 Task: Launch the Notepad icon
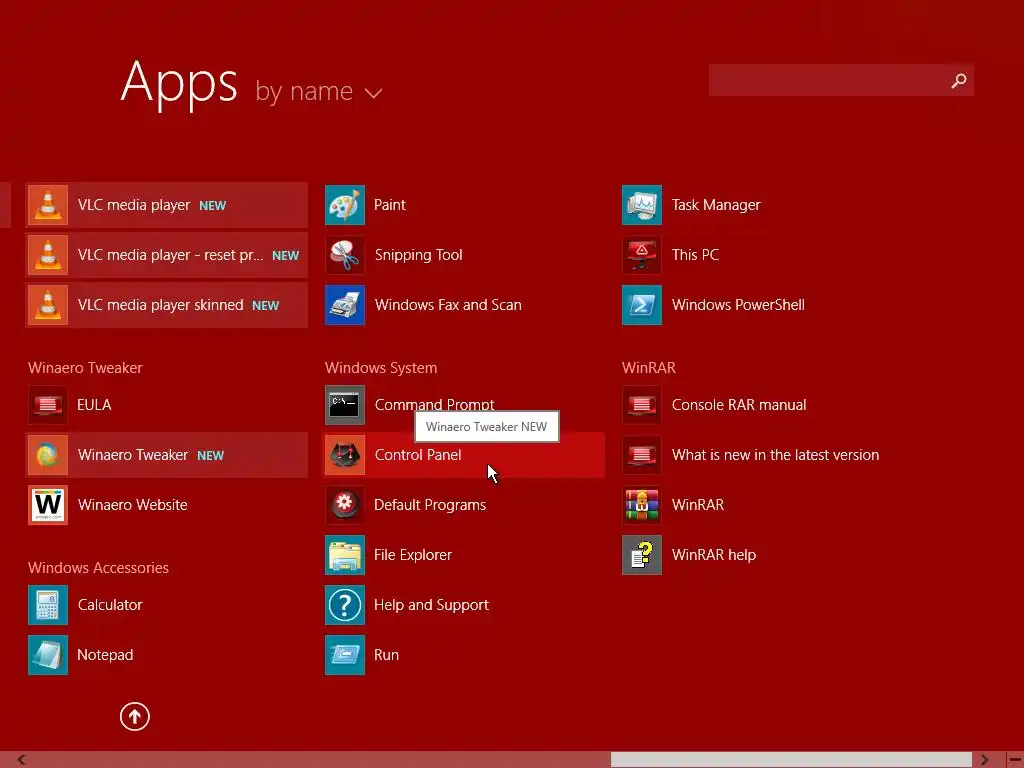click(48, 655)
